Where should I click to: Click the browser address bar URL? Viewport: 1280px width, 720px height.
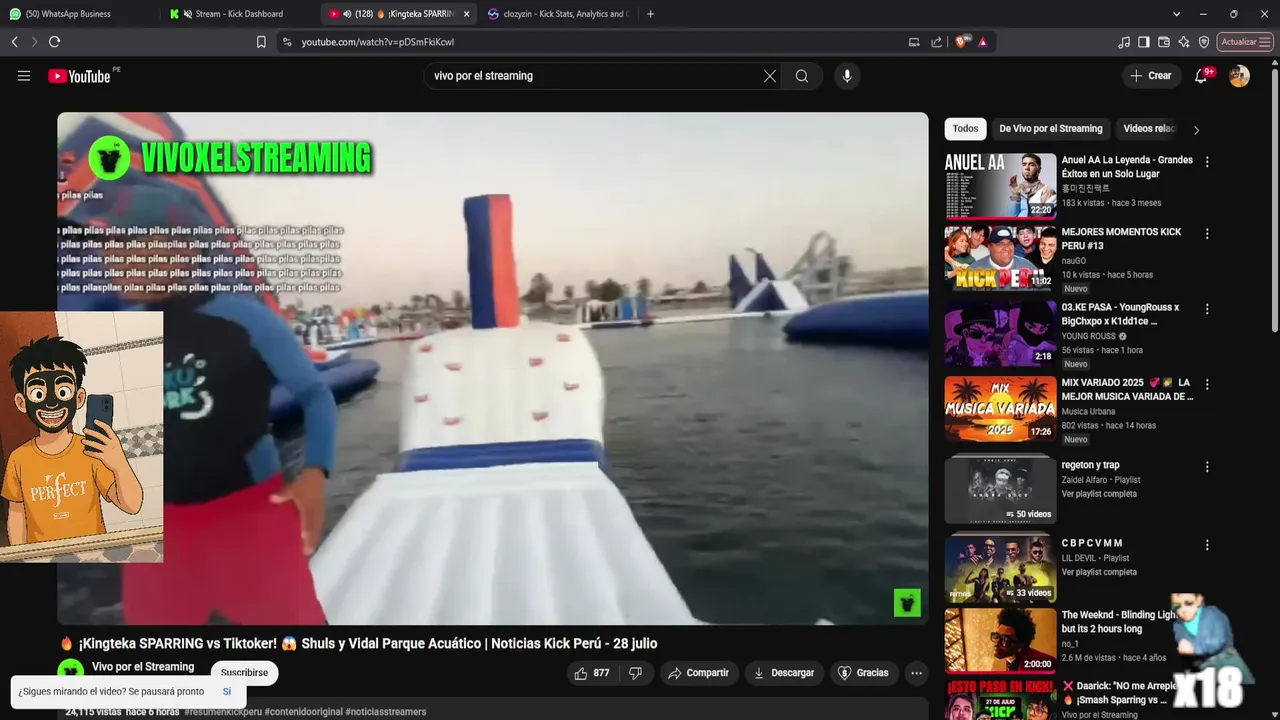pos(378,42)
